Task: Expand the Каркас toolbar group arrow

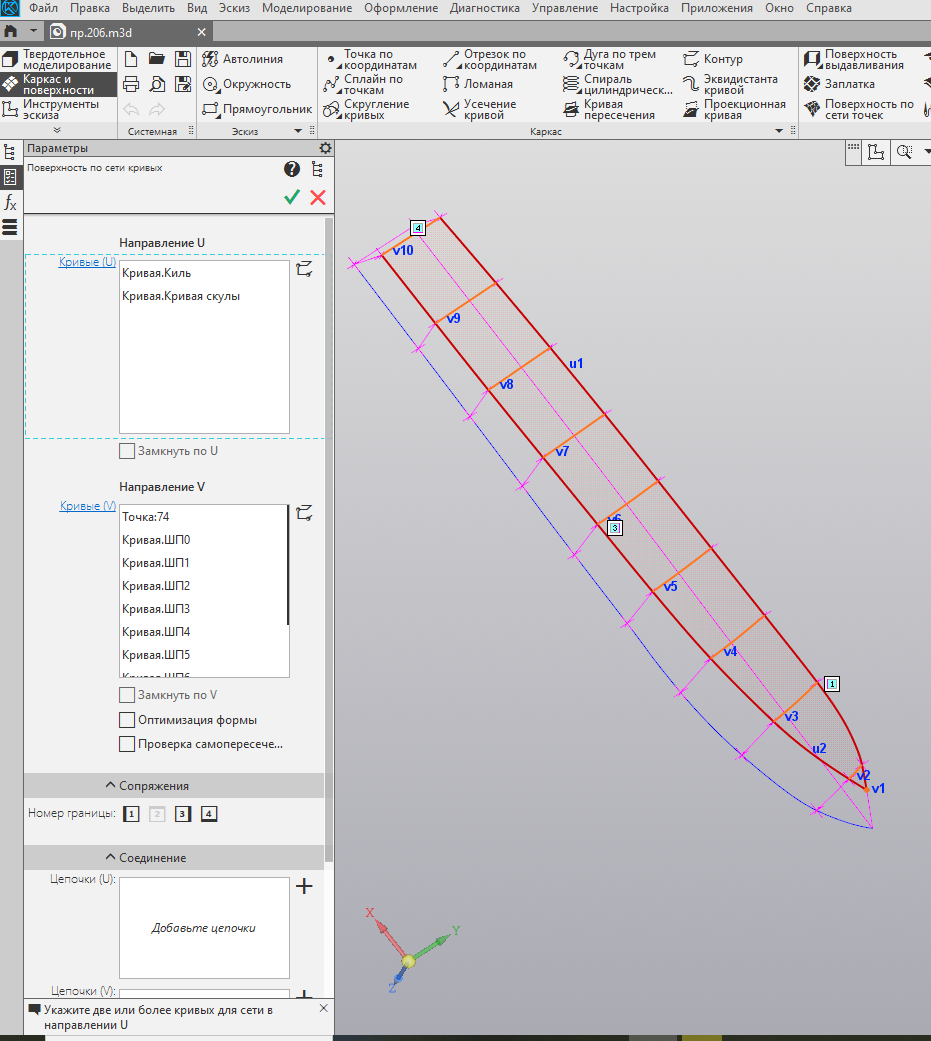Action: point(779,131)
